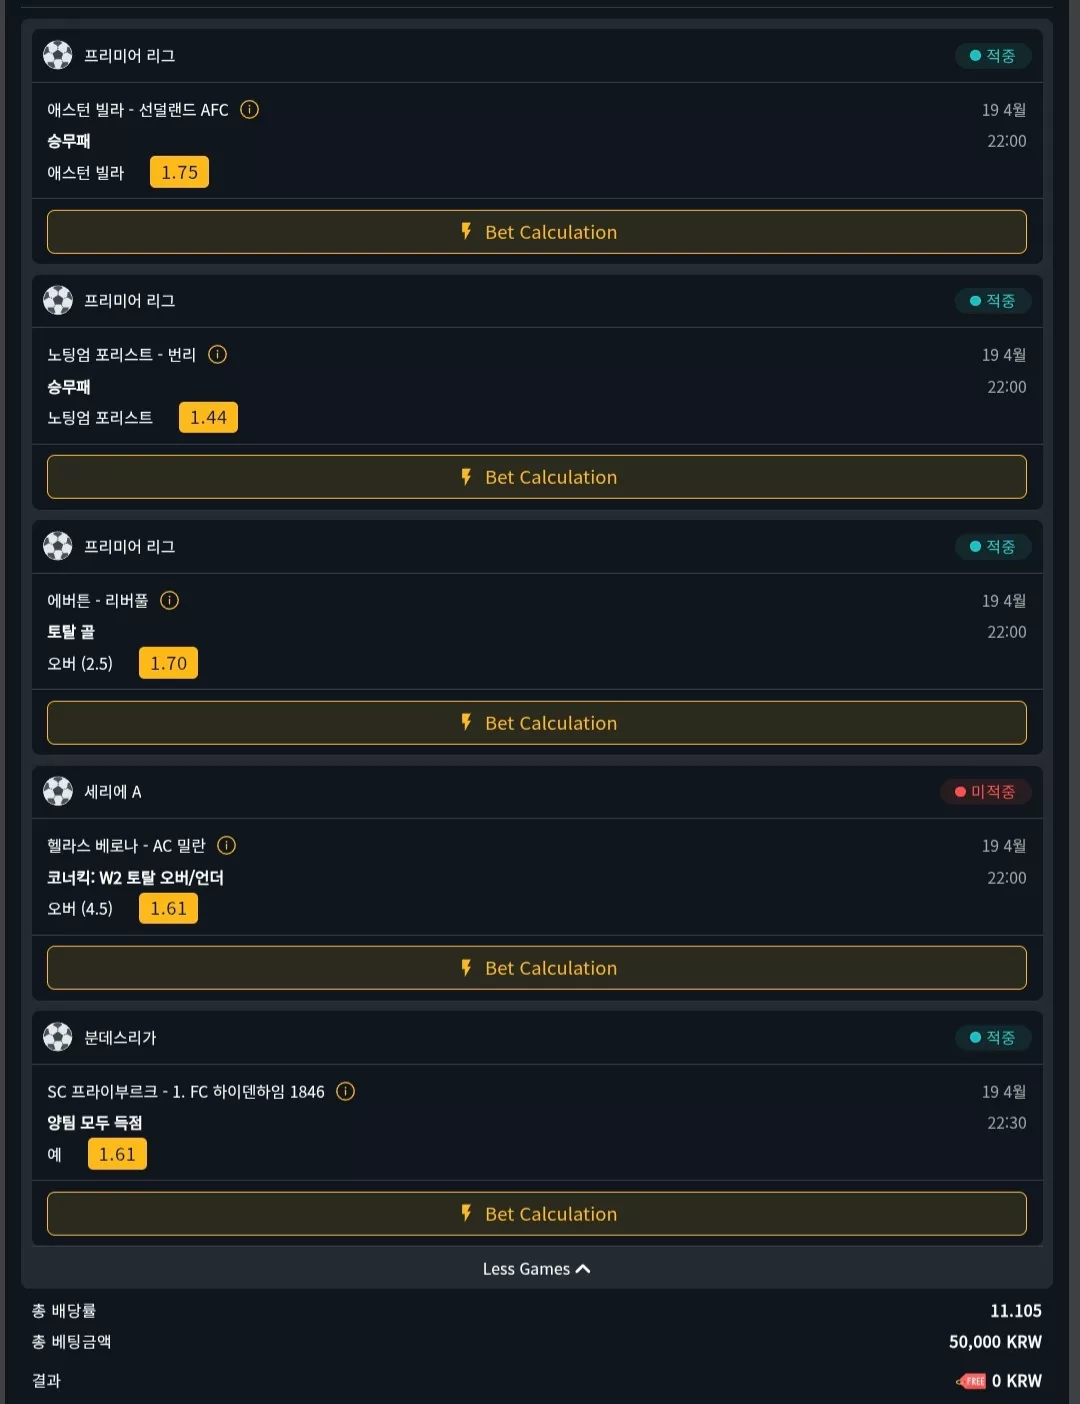The image size is (1080, 1404).
Task: Open Bet Calculation for SC 프라이부르크 match
Action: (537, 1214)
